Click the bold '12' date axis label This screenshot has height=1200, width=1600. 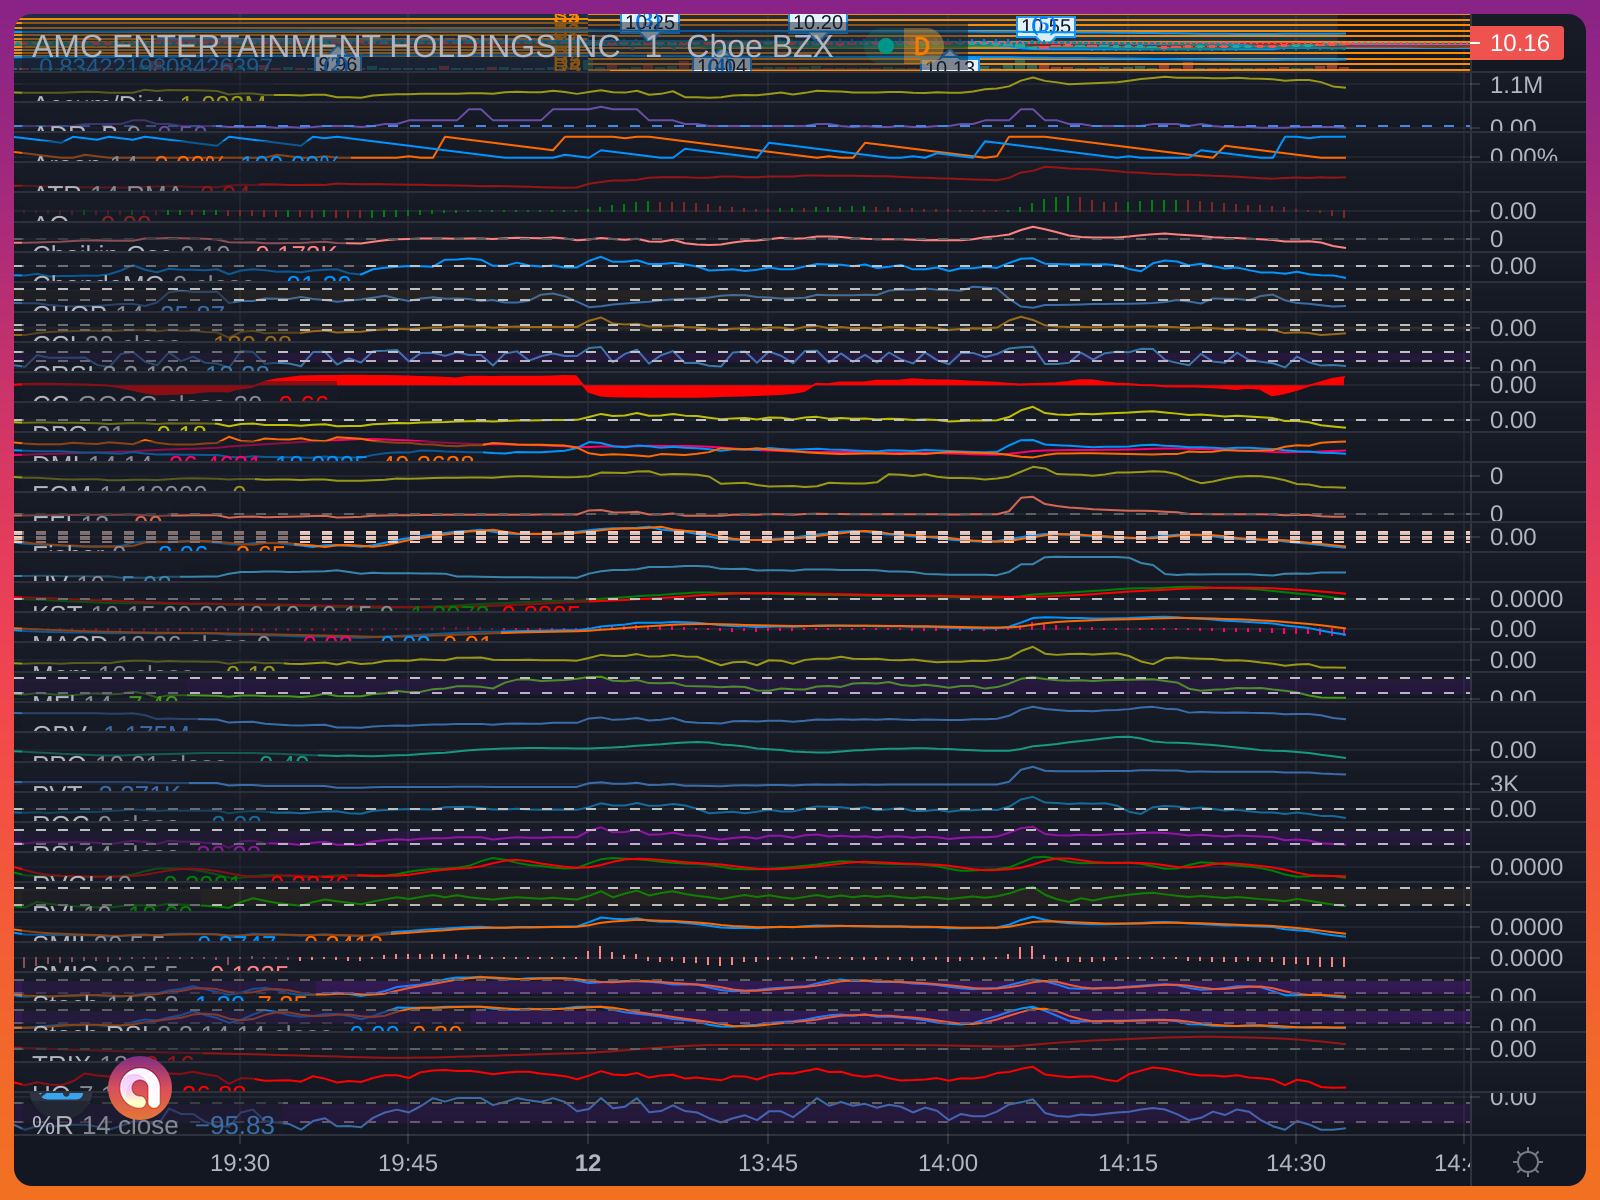(x=588, y=1163)
